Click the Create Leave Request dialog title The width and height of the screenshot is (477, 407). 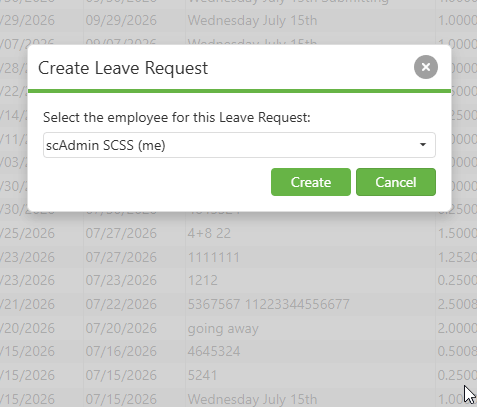[x=123, y=68]
